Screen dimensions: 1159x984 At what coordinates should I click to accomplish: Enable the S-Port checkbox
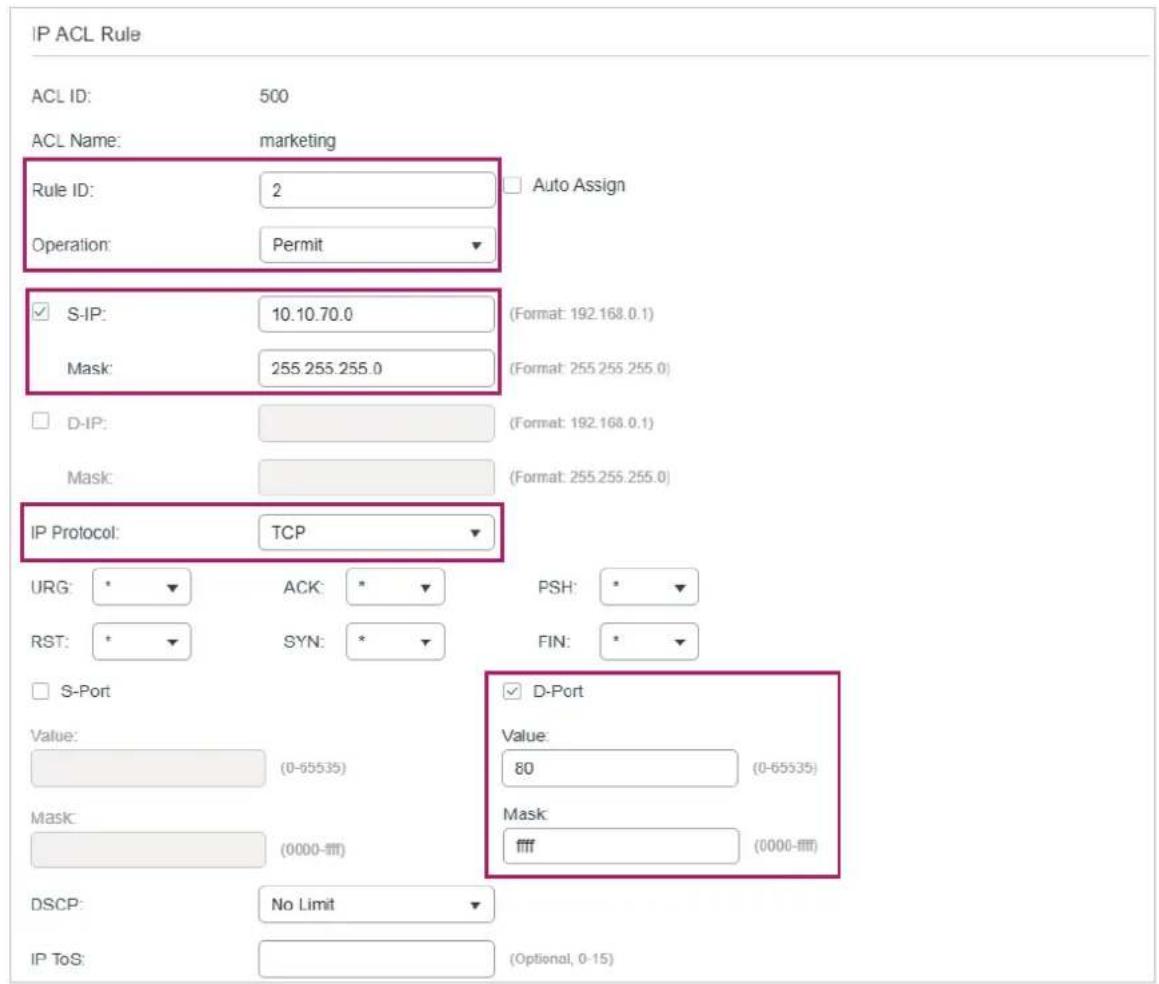pos(41,691)
